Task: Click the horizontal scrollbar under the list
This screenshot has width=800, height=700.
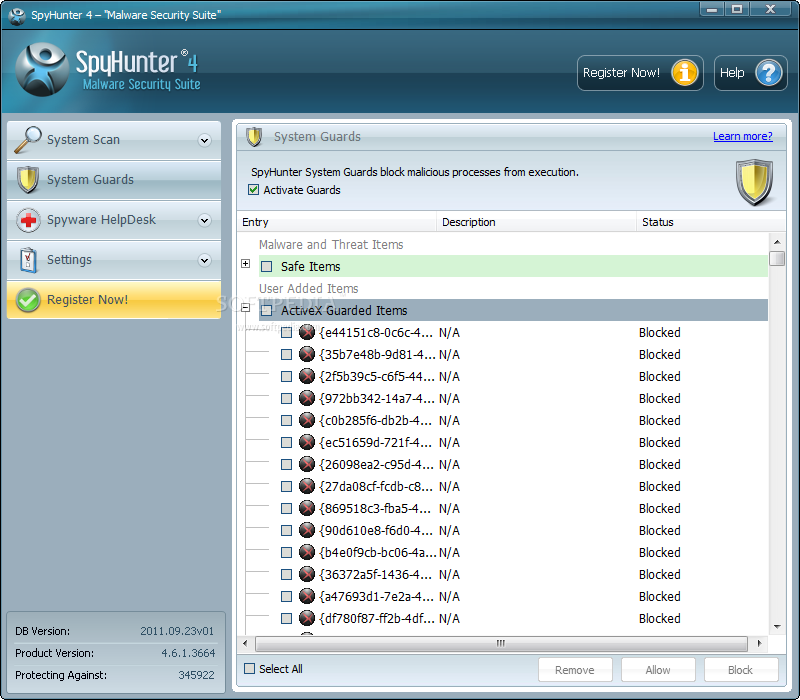Action: point(500,645)
